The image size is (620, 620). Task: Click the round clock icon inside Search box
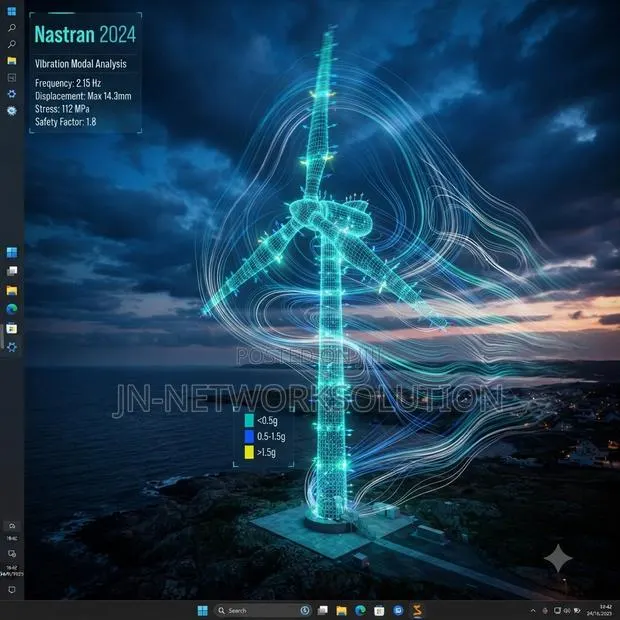[x=304, y=611]
